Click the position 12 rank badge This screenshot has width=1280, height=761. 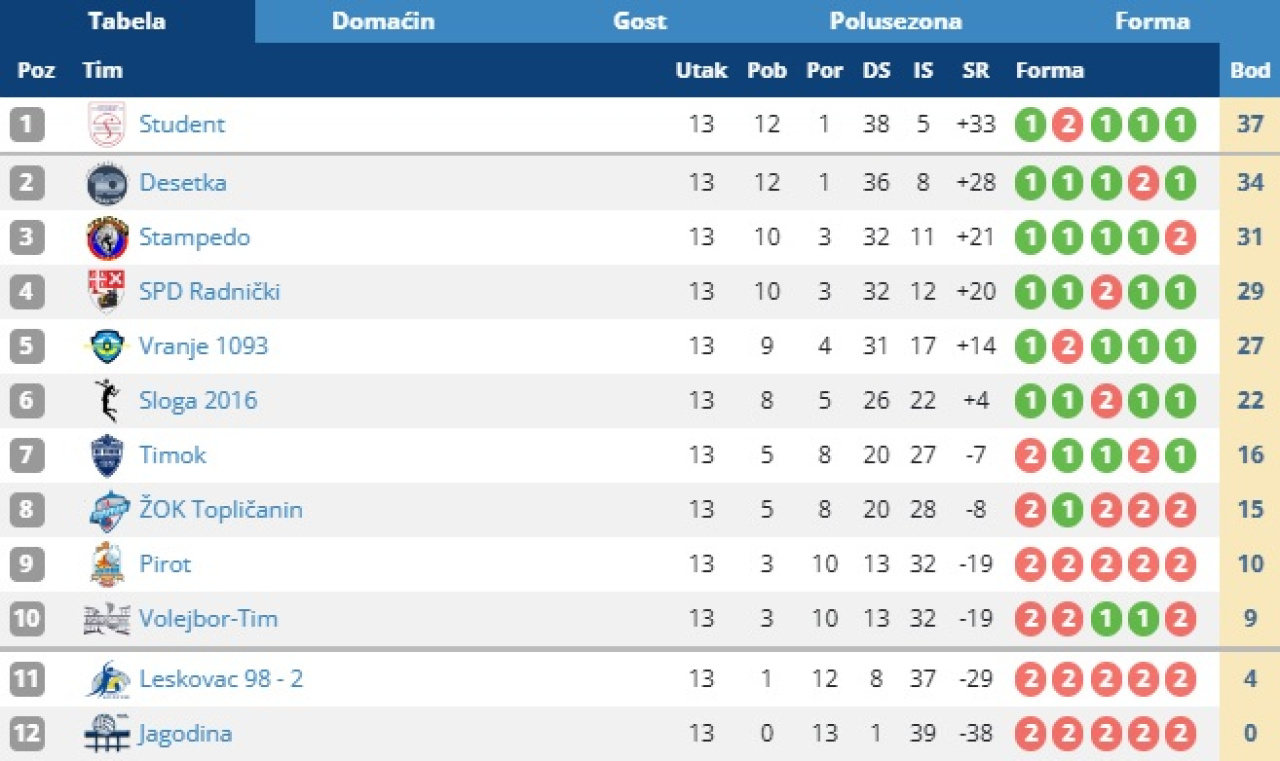[x=28, y=734]
